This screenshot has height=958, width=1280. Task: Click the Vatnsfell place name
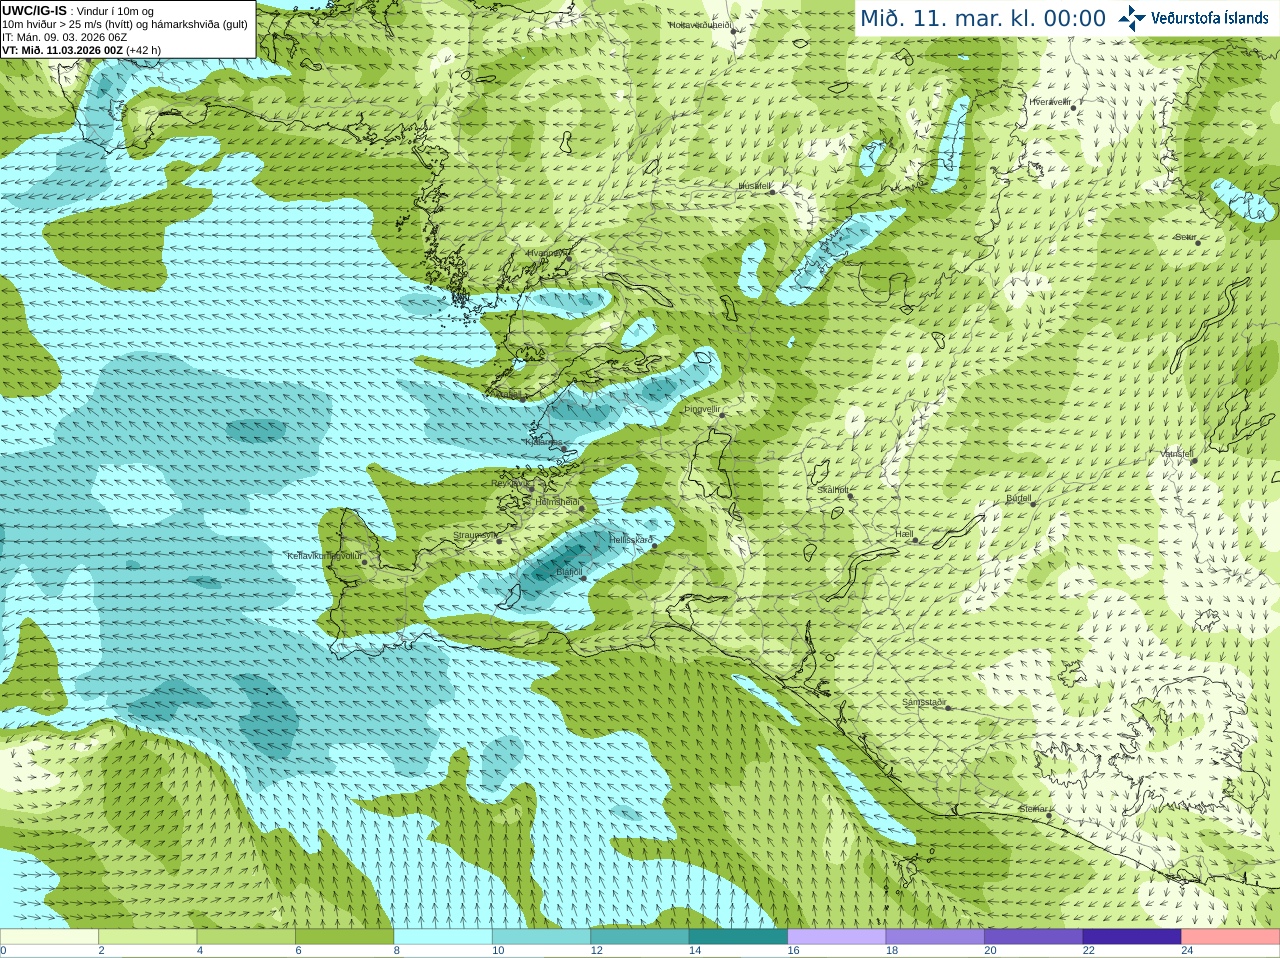click(x=1177, y=454)
